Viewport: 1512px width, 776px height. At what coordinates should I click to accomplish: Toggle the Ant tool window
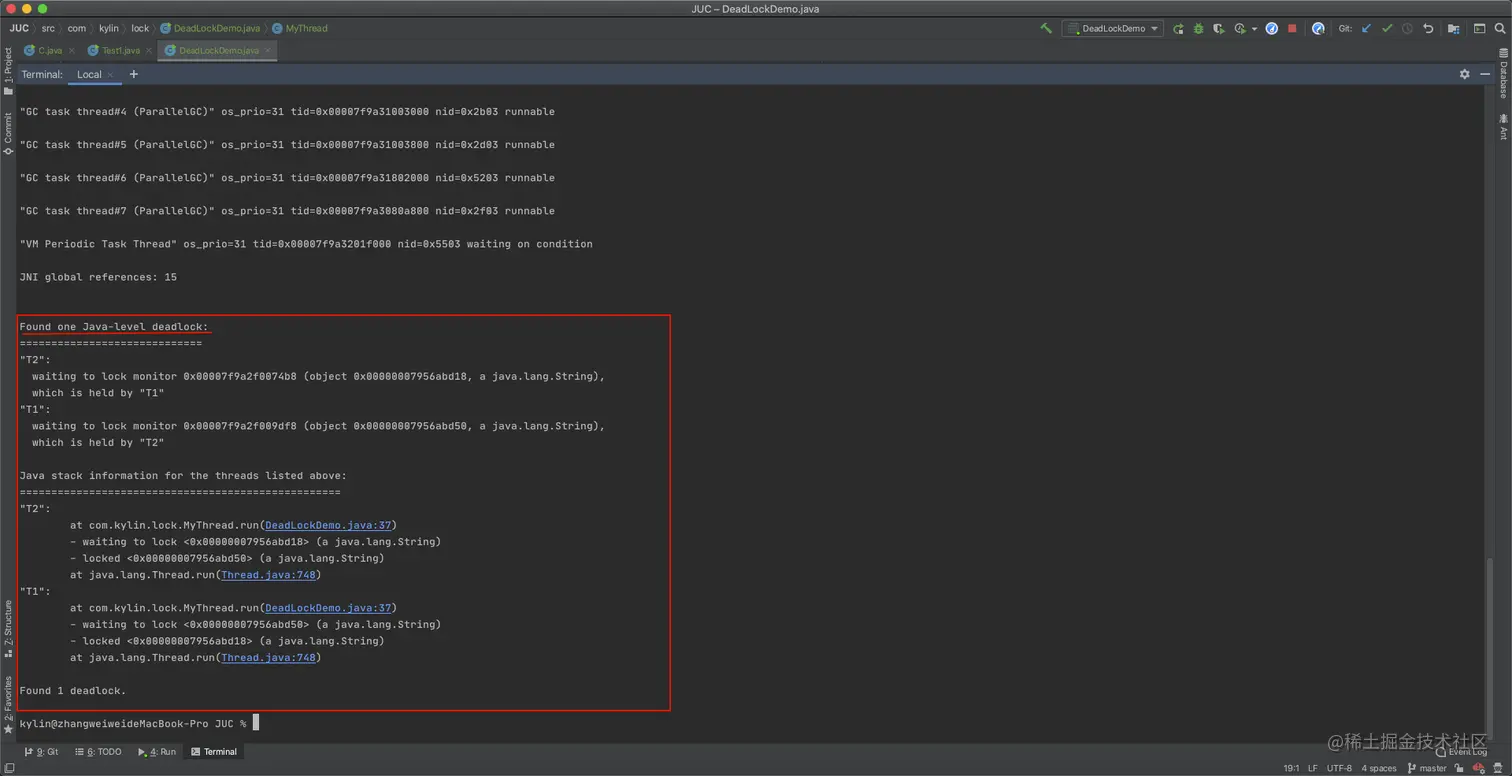point(1503,127)
